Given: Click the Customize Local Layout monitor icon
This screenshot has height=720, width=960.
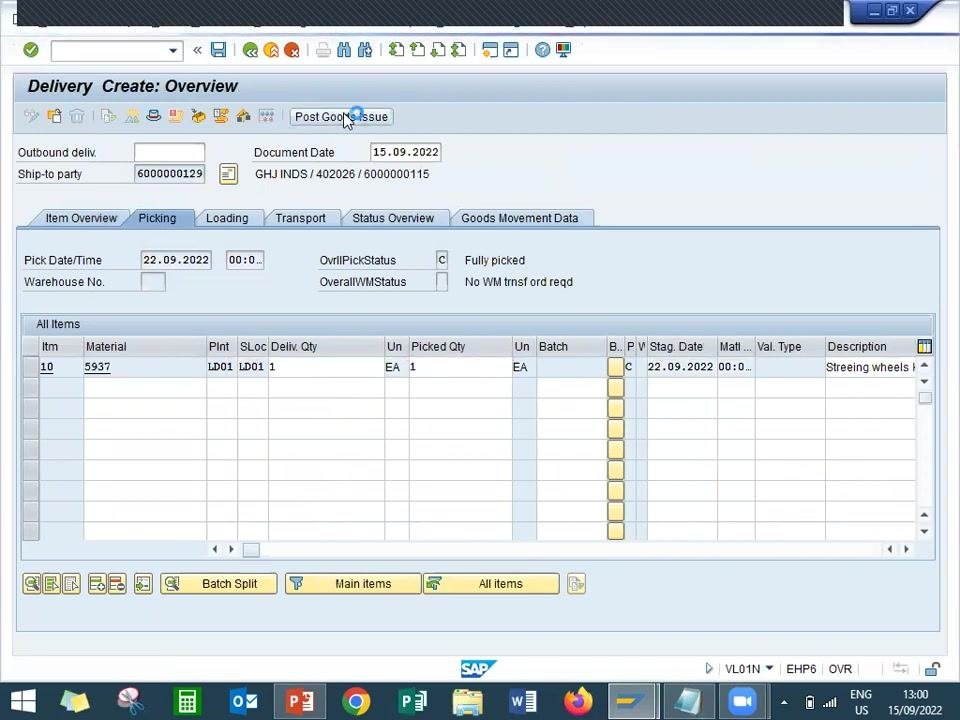Looking at the screenshot, I should 563,50.
